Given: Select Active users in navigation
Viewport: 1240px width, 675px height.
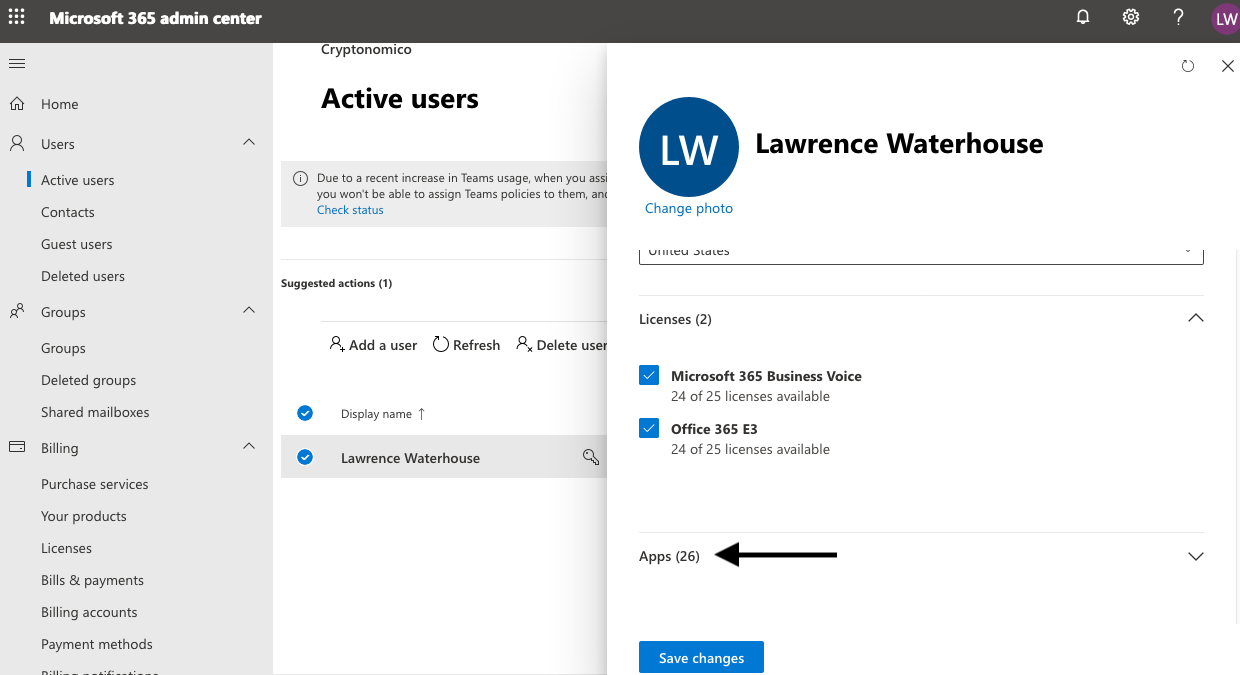Looking at the screenshot, I should [x=77, y=180].
